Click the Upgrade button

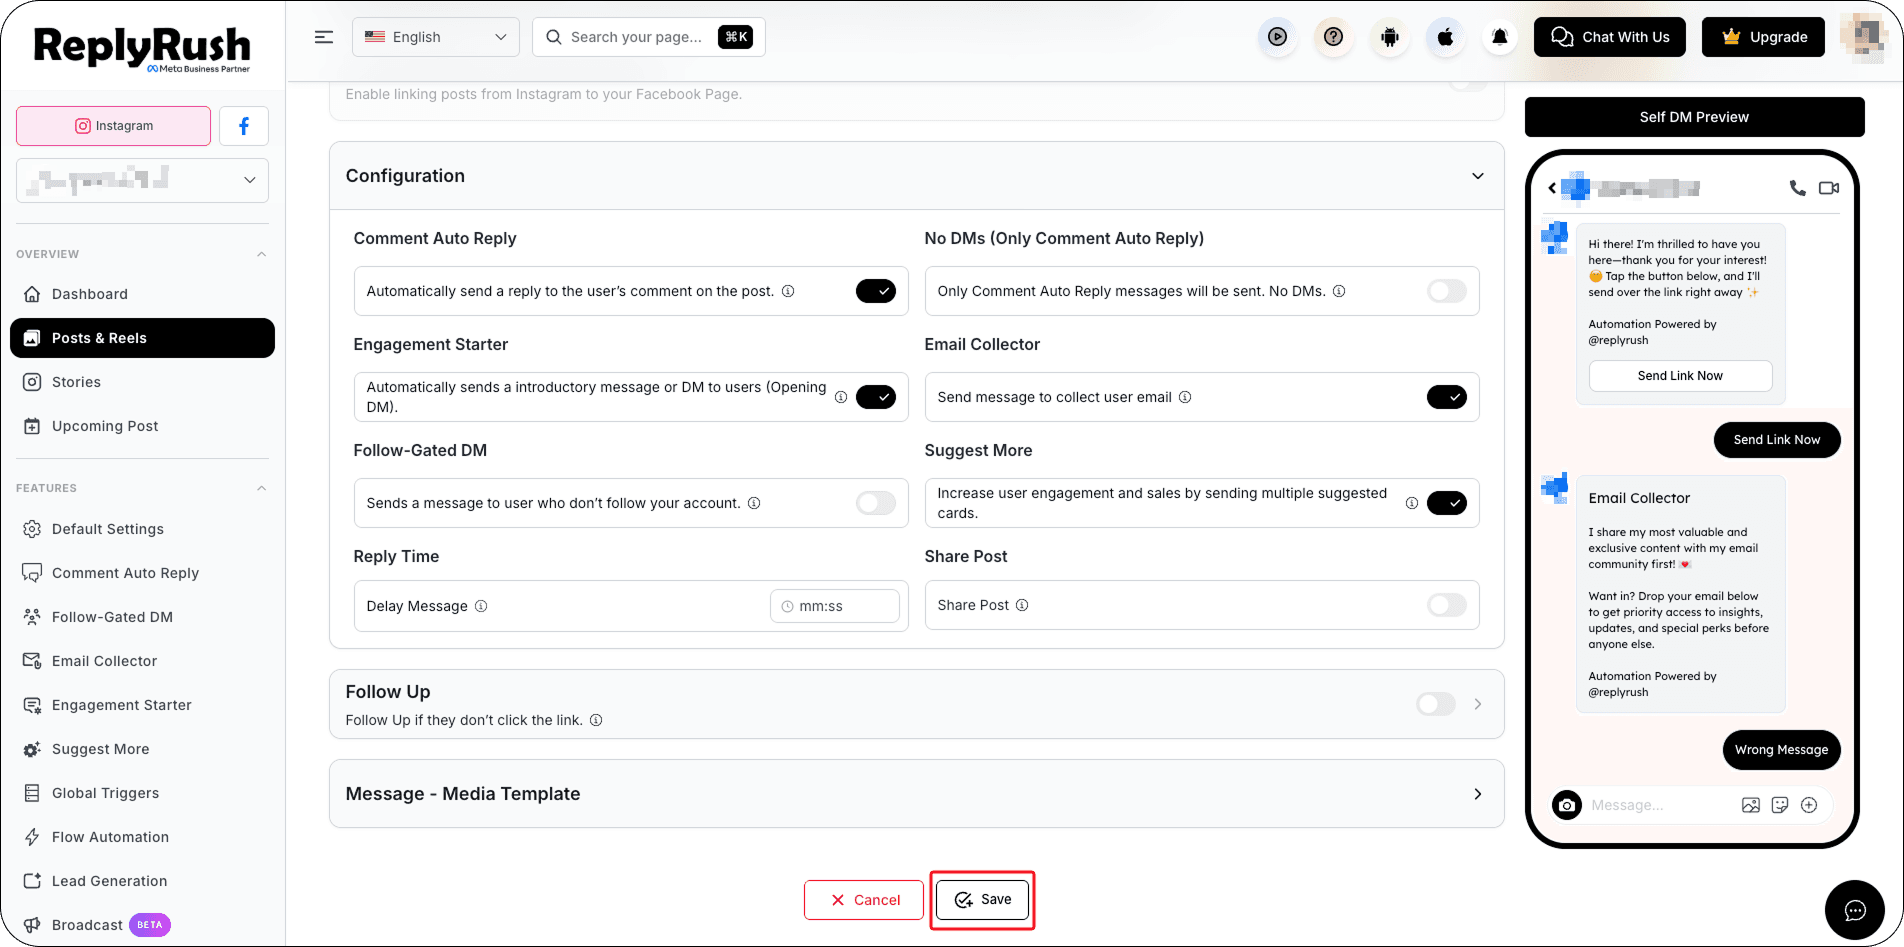tap(1764, 37)
